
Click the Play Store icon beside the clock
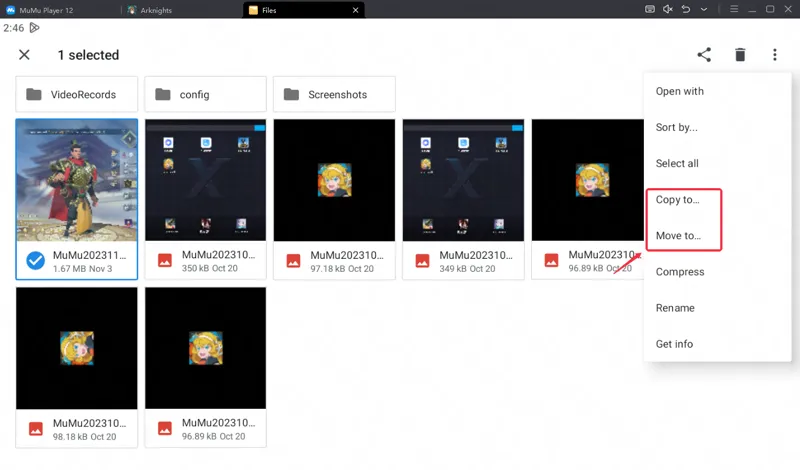click(x=35, y=28)
